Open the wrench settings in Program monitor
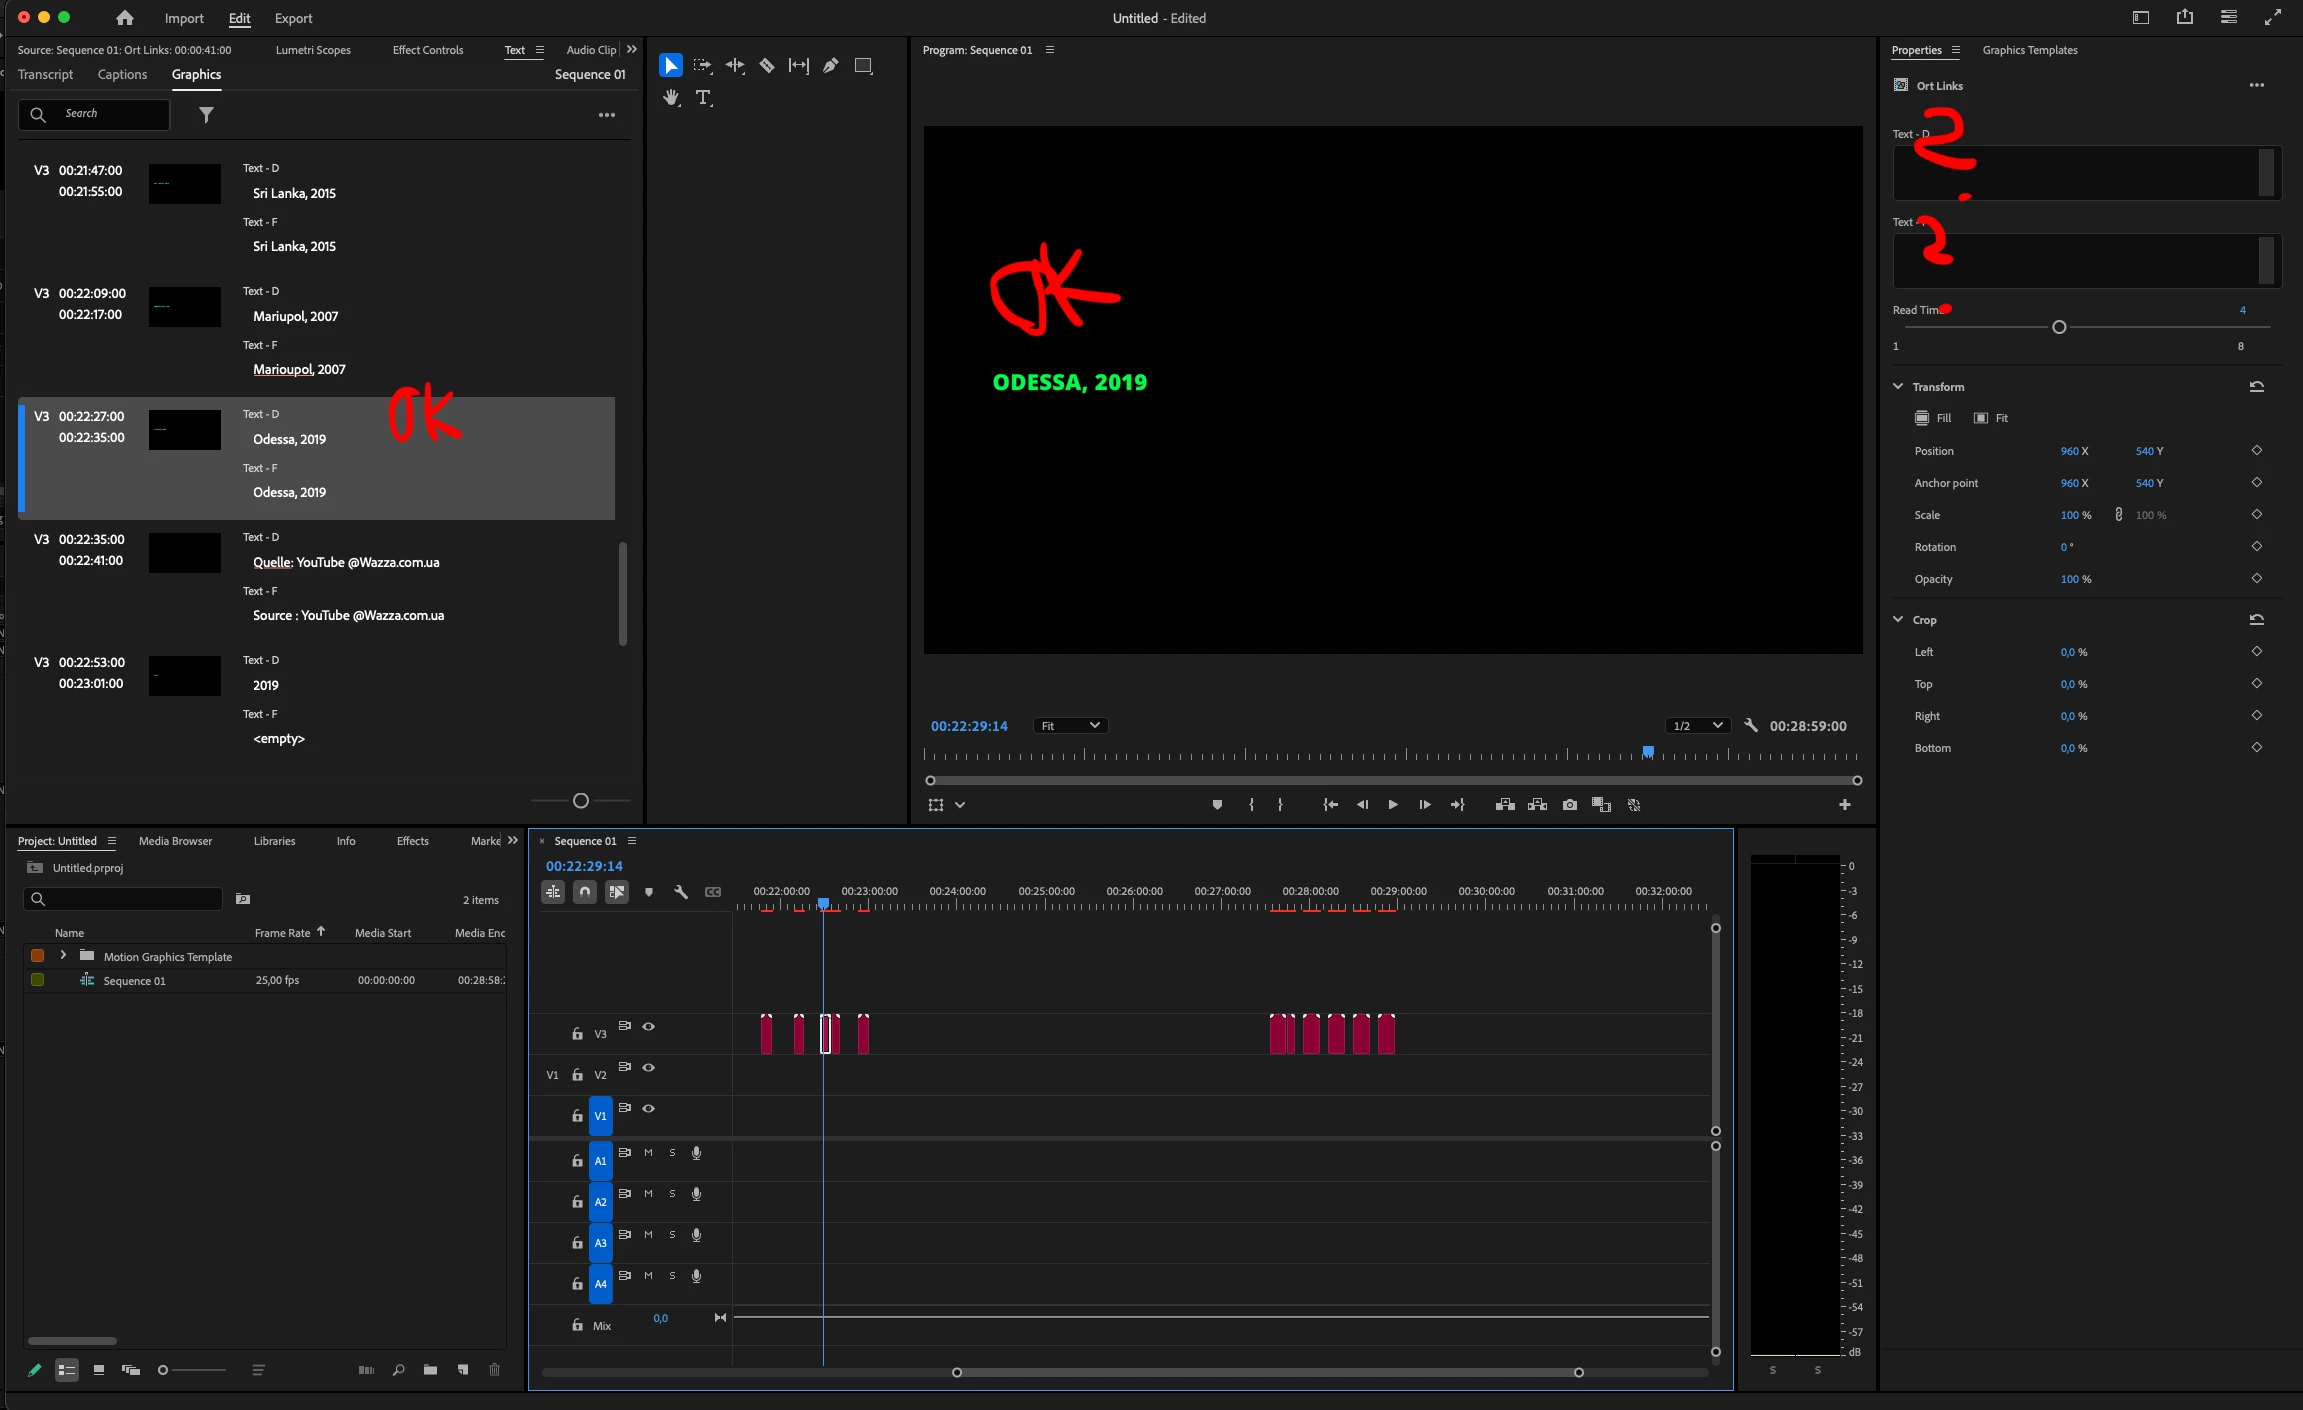 point(1751,726)
